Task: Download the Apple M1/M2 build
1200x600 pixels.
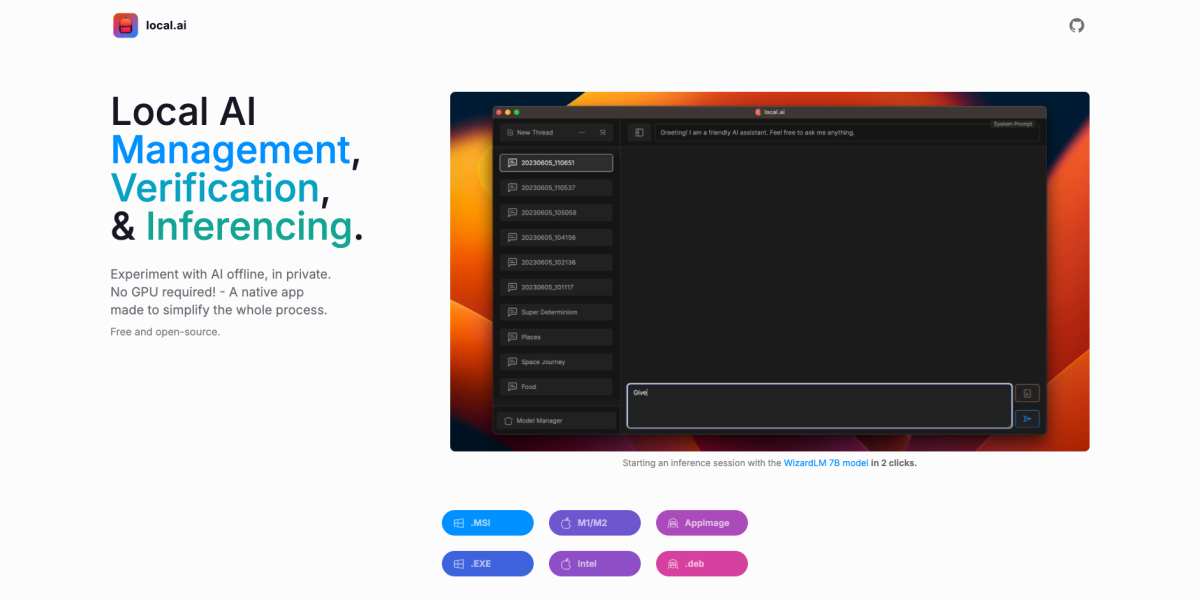Action: [x=595, y=523]
